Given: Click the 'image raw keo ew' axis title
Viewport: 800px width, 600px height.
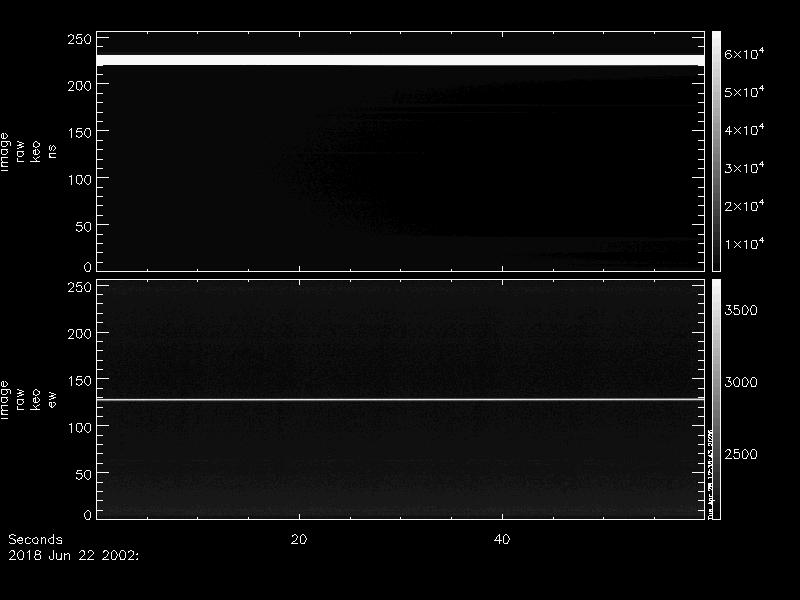Looking at the screenshot, I should pos(28,400).
